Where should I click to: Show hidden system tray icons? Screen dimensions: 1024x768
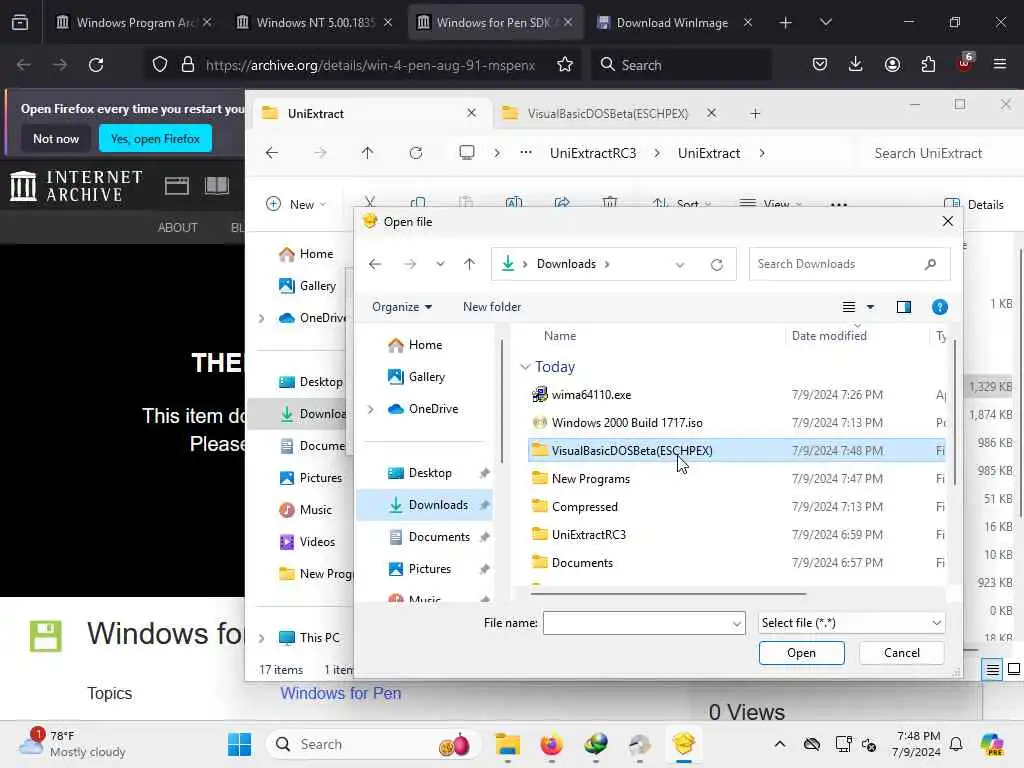(780, 744)
